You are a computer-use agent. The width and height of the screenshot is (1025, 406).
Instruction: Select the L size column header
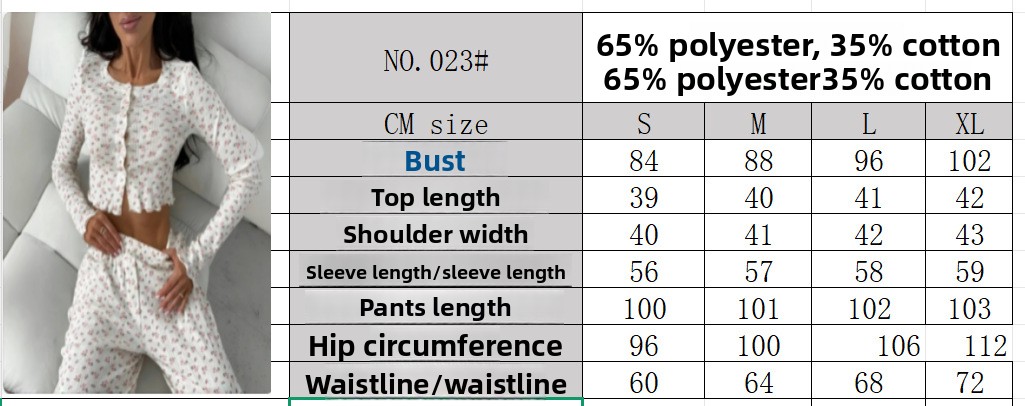869,125
